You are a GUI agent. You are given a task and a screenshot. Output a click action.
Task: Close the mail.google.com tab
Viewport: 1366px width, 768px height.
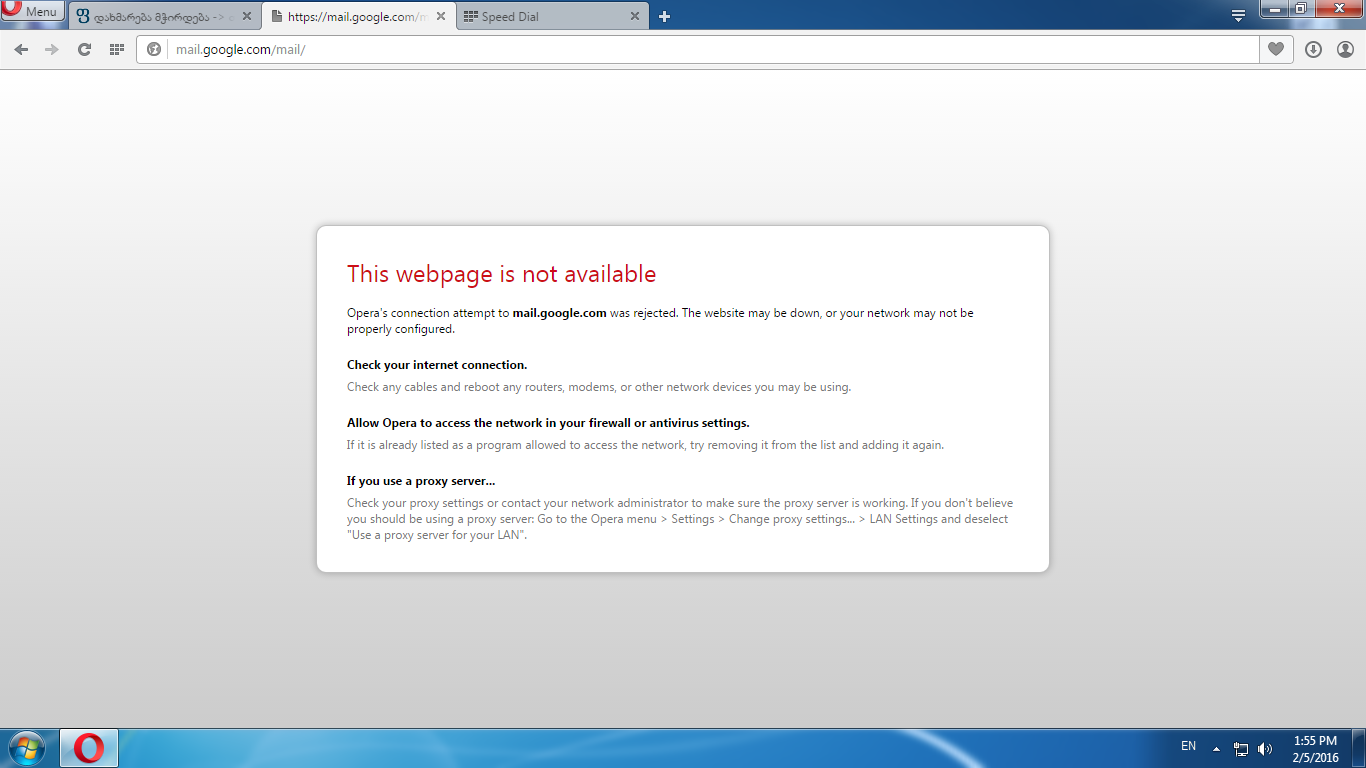(x=440, y=16)
